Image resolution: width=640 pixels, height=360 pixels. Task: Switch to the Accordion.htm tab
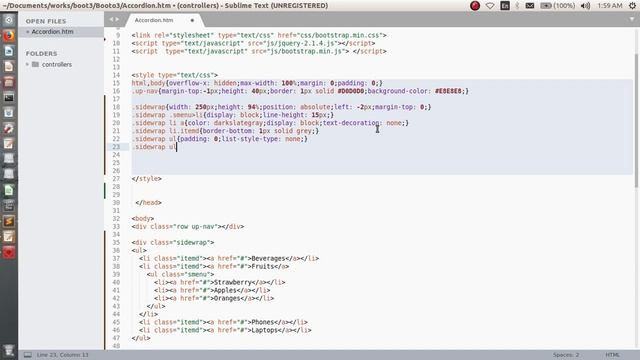[154, 20]
